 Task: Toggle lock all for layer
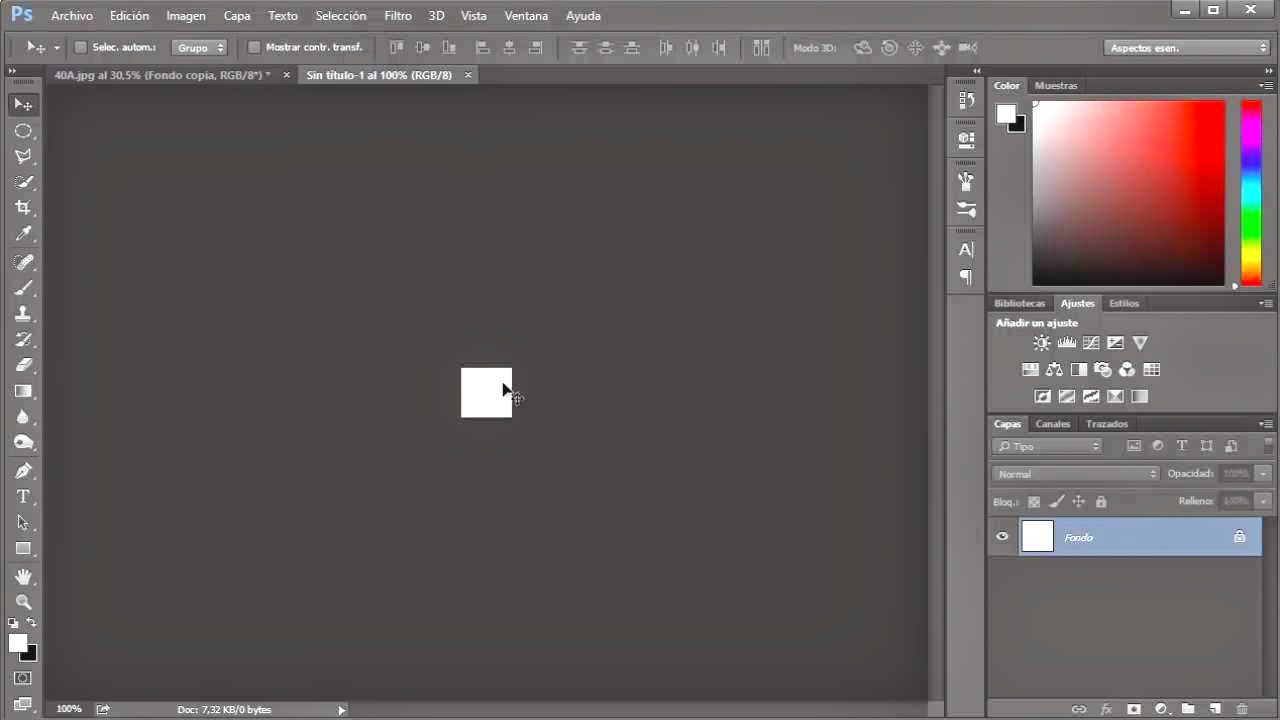coord(1101,502)
